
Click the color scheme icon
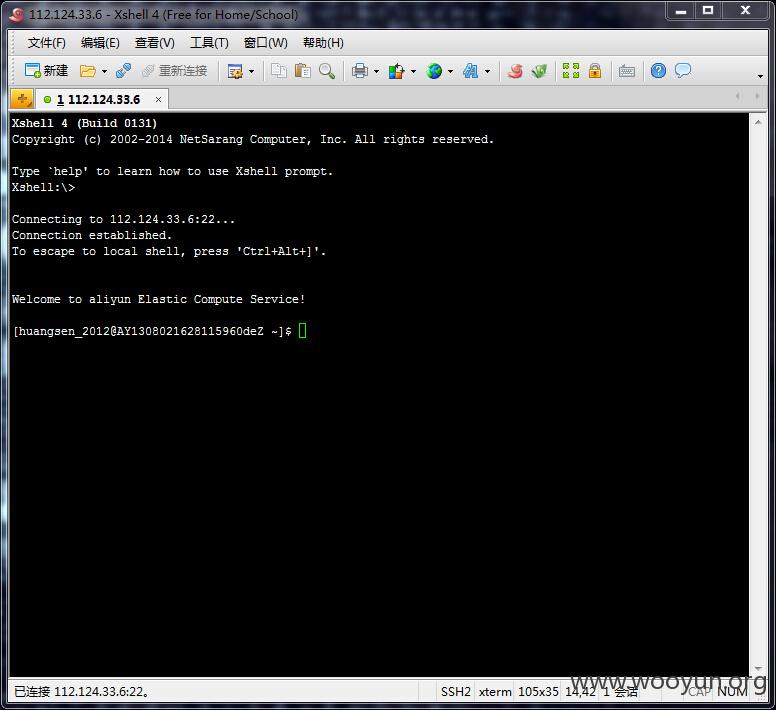(x=396, y=71)
